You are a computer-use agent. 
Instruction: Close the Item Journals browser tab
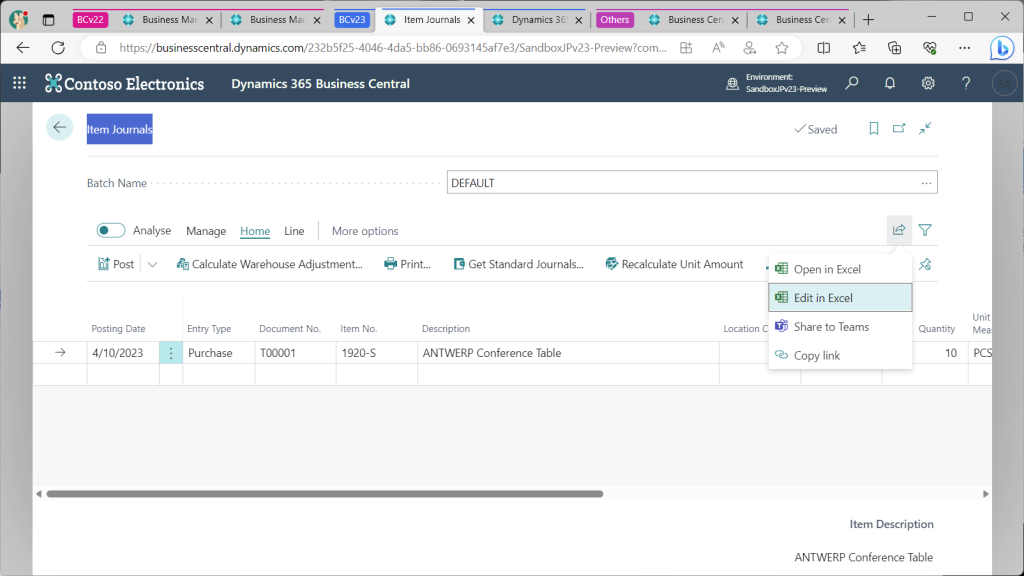[x=471, y=20]
